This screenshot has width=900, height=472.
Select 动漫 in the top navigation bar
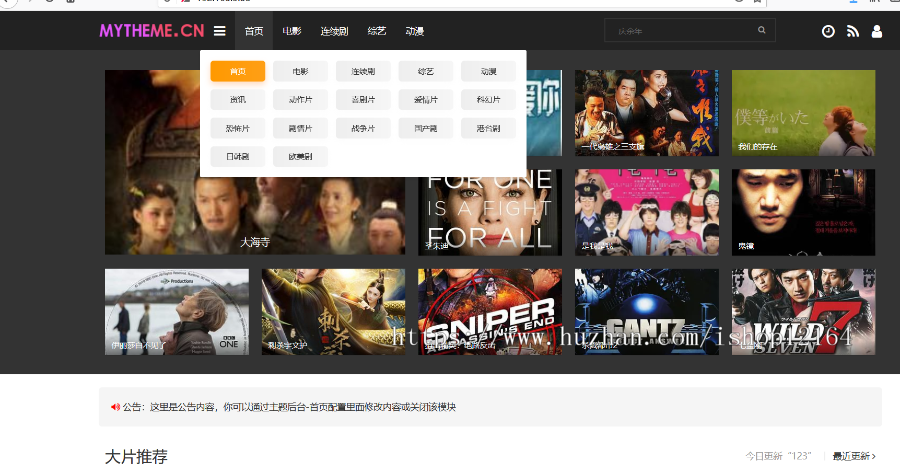414,31
